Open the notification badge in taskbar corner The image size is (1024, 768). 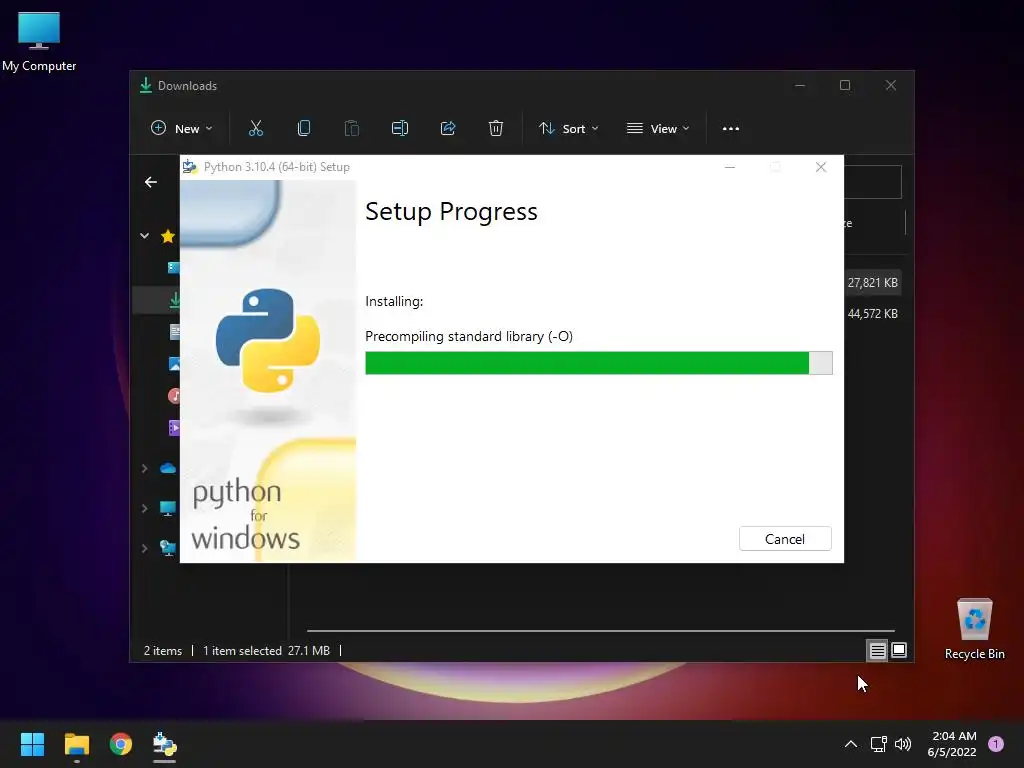pyautogui.click(x=996, y=744)
